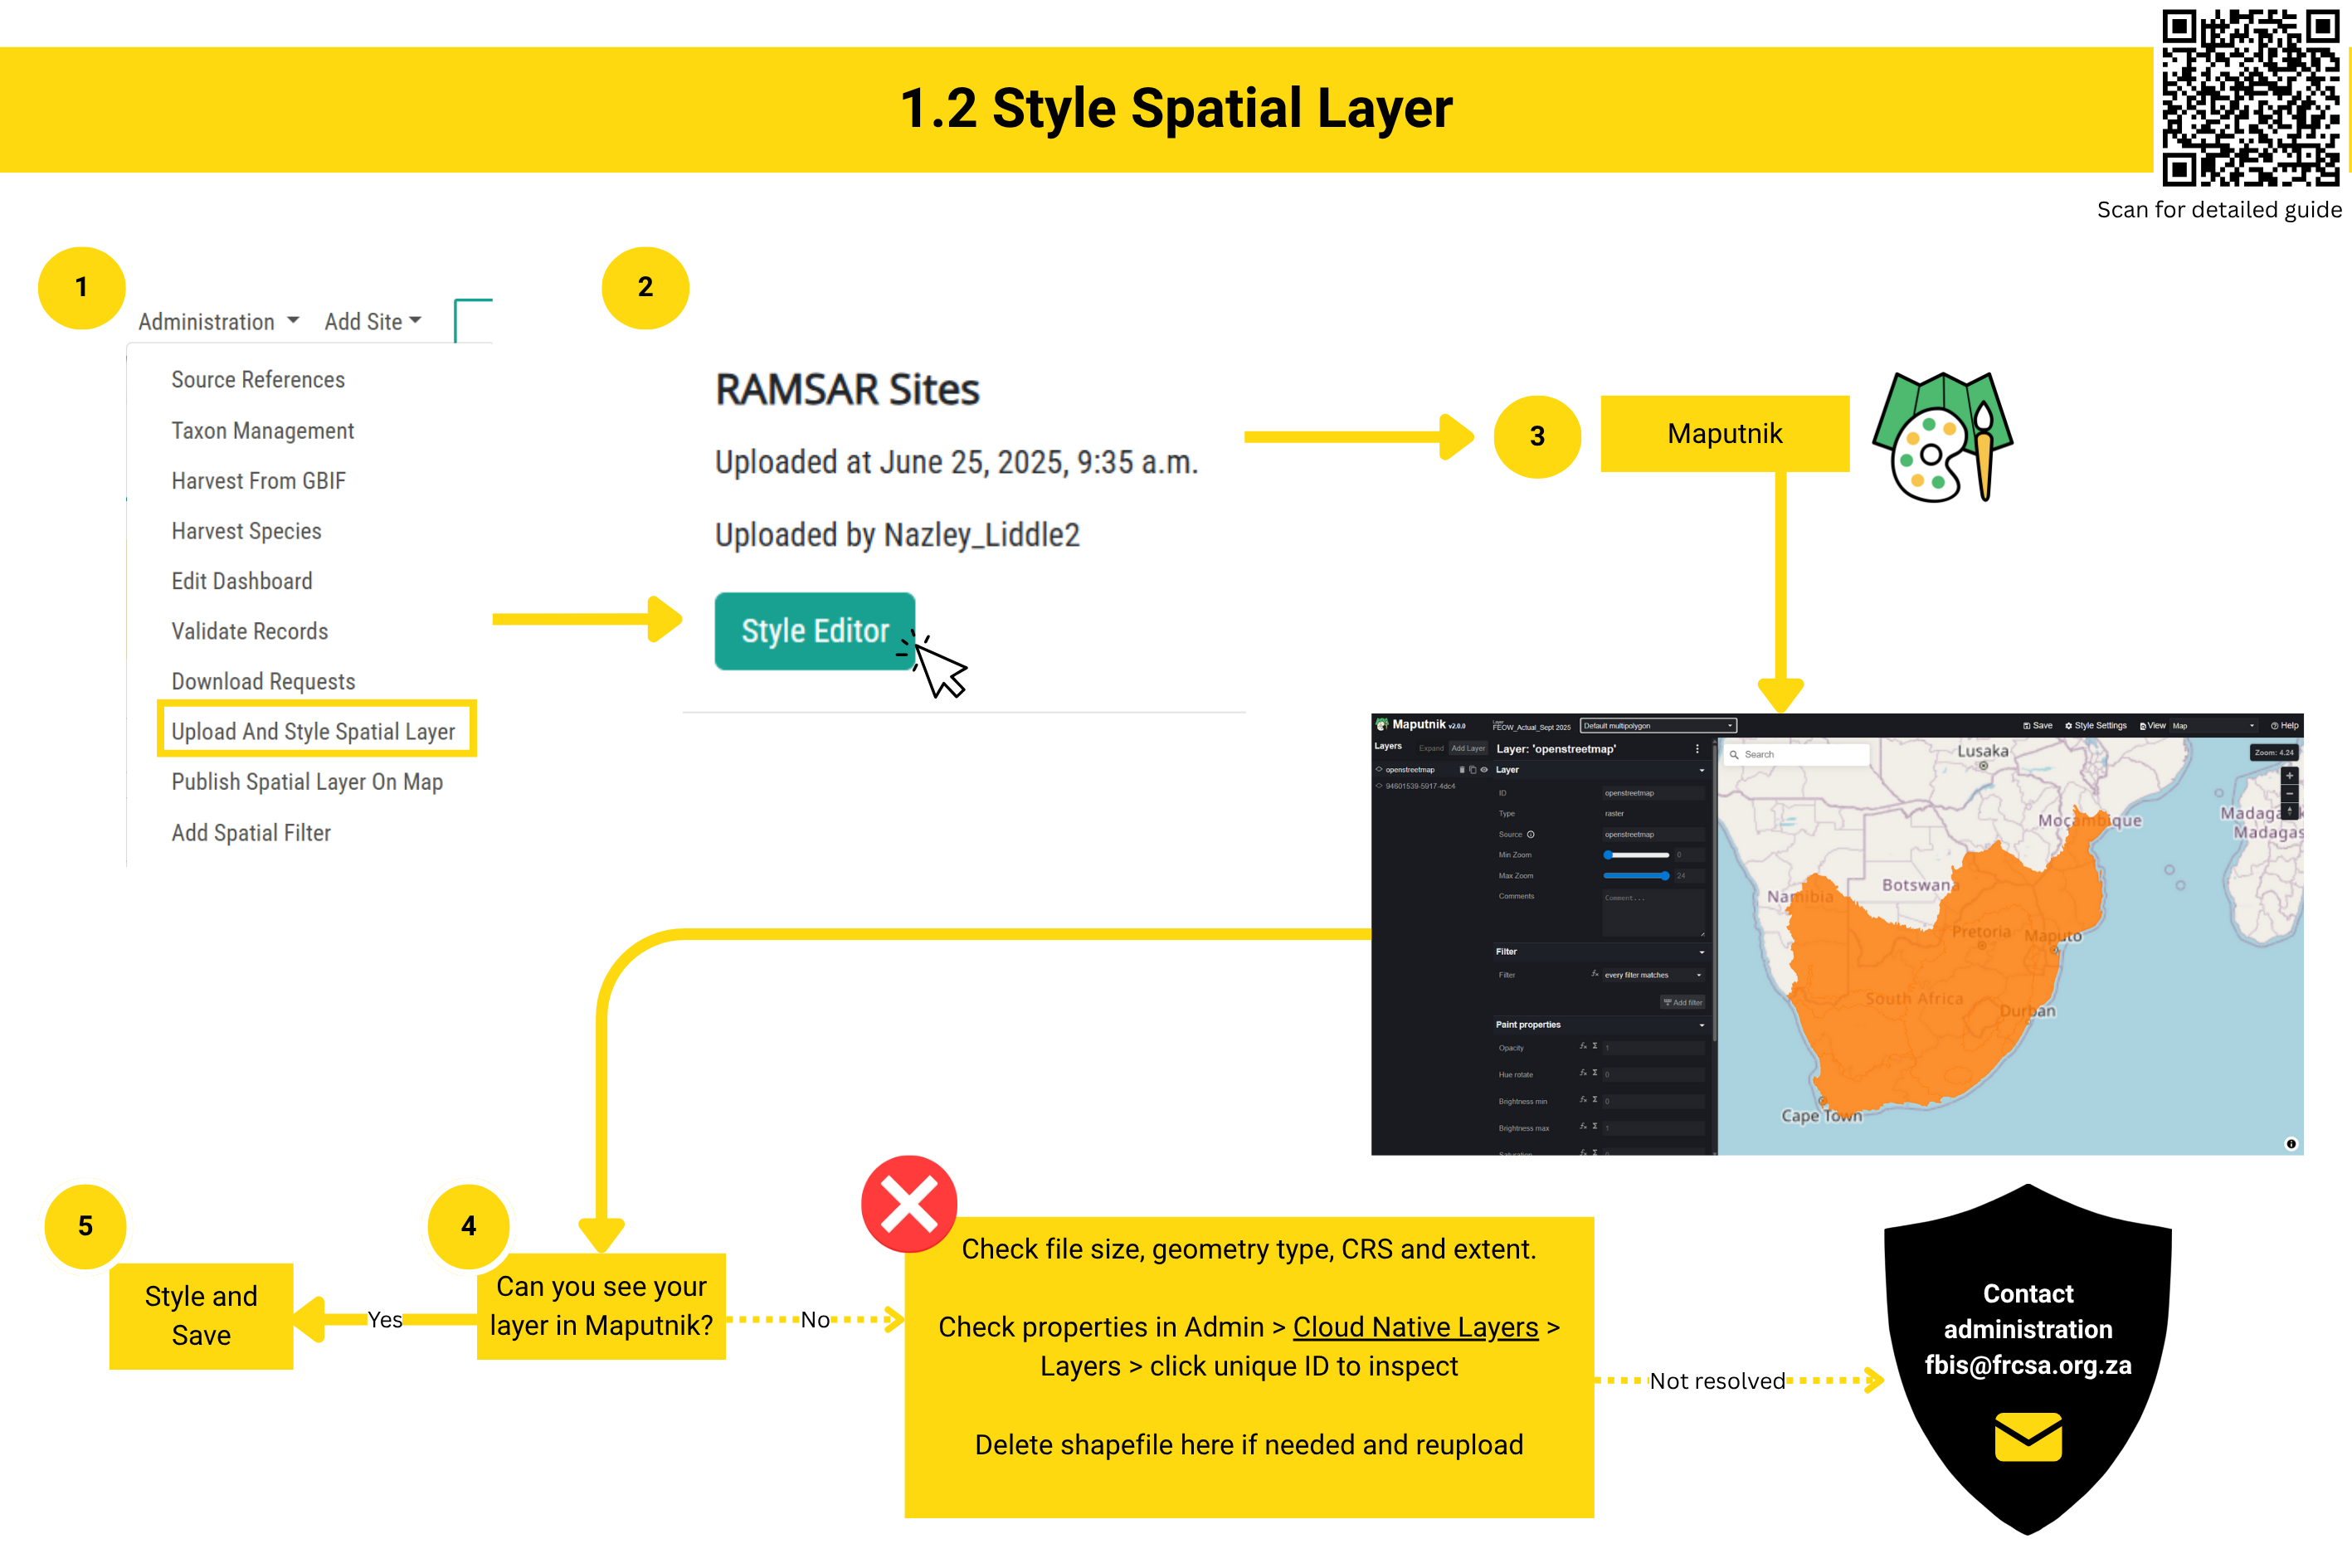Image resolution: width=2352 pixels, height=1568 pixels.
Task: Toggle visibility of the openstreetmap layer
Action: [1484, 770]
